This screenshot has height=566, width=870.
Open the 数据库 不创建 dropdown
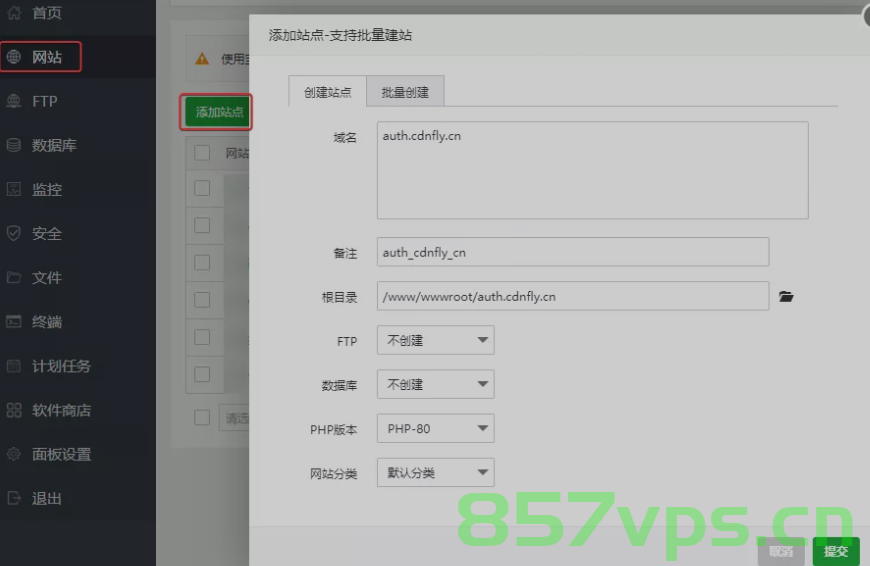(436, 384)
